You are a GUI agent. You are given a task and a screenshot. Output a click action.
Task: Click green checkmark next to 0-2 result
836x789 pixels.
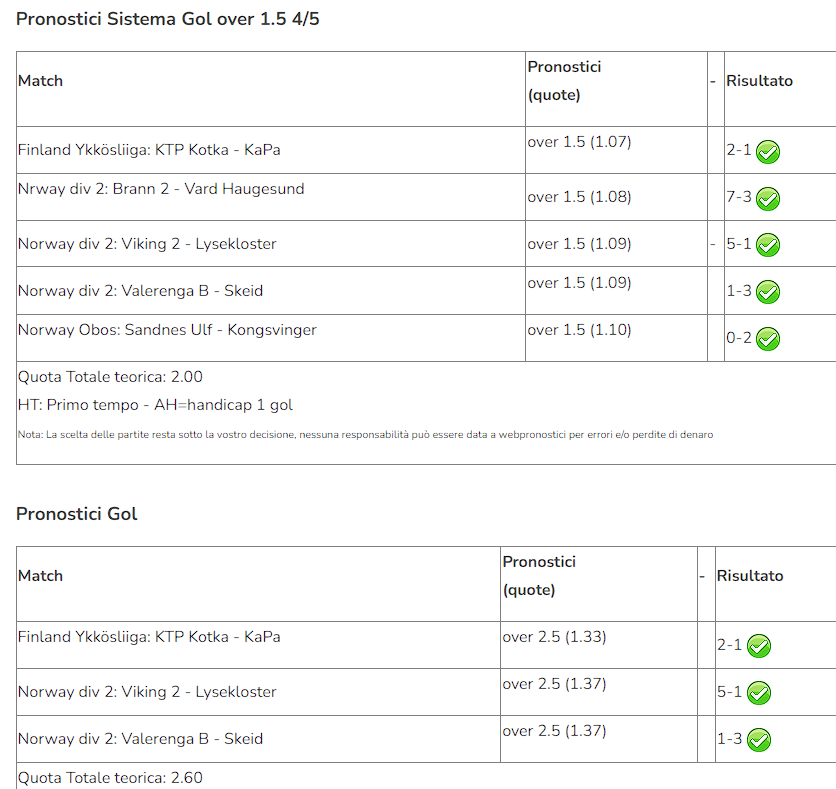point(768,339)
